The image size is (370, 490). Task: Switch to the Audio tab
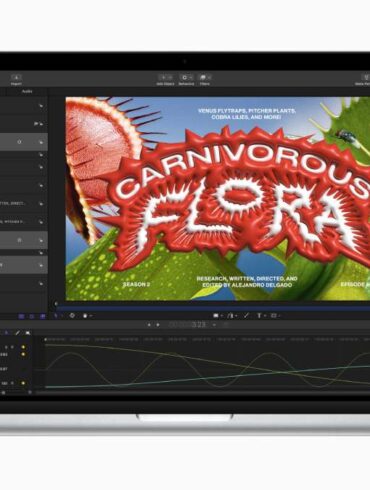click(x=27, y=91)
